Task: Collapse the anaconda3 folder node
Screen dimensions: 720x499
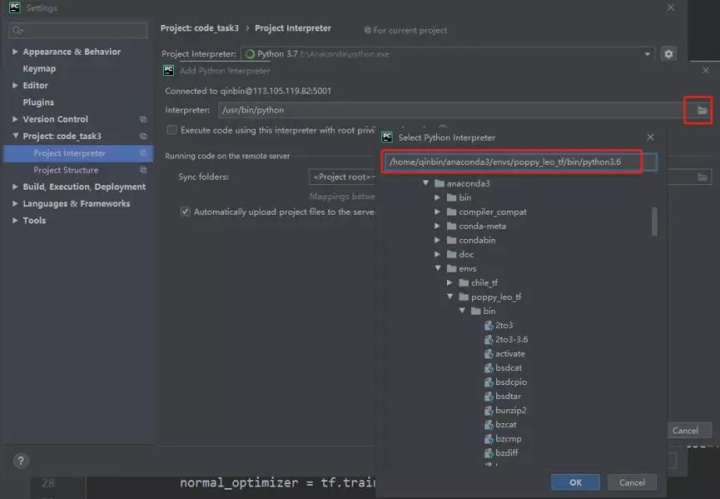Action: tap(426, 183)
